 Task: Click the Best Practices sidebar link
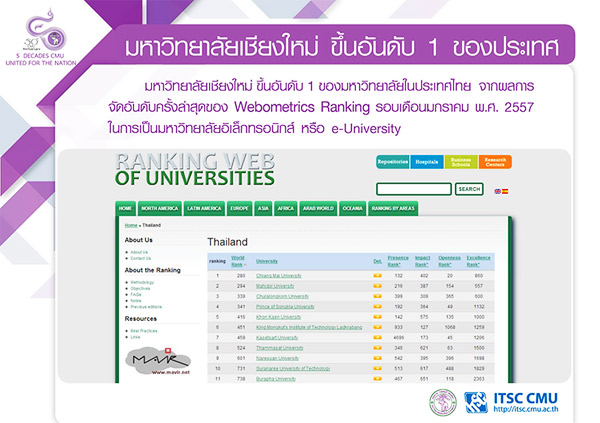(144, 331)
